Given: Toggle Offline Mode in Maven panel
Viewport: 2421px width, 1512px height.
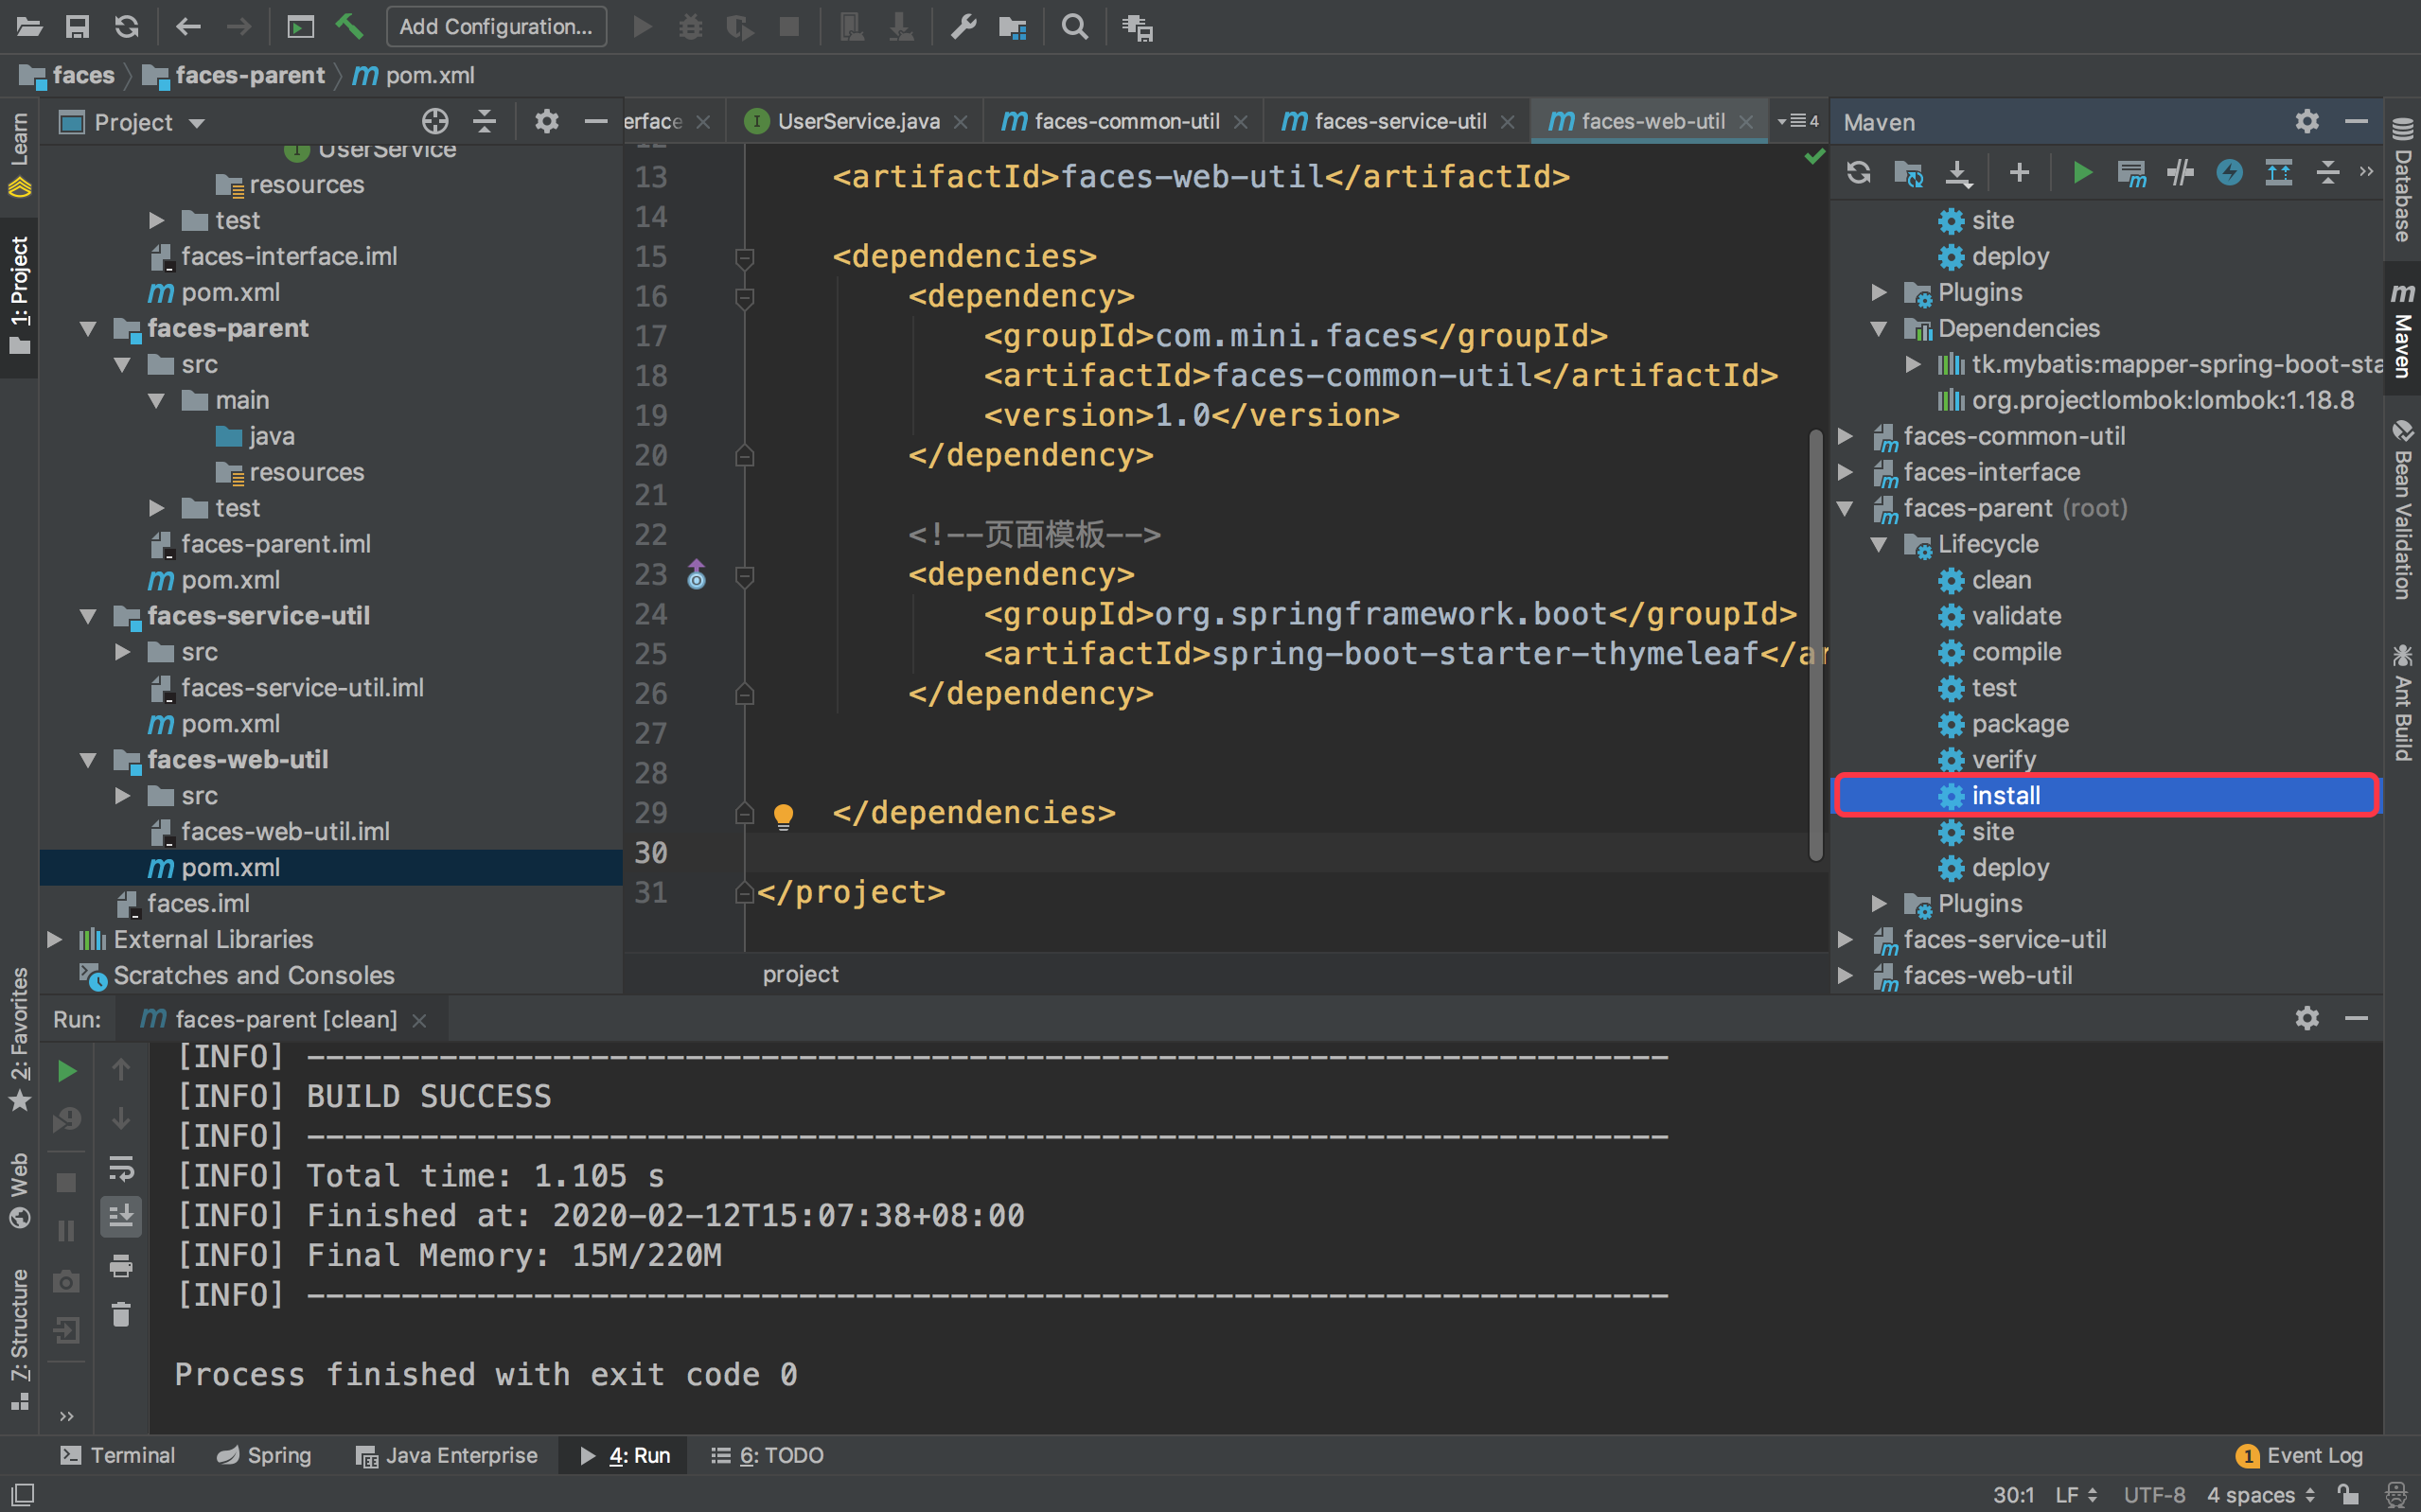Looking at the screenshot, I should tap(2230, 172).
